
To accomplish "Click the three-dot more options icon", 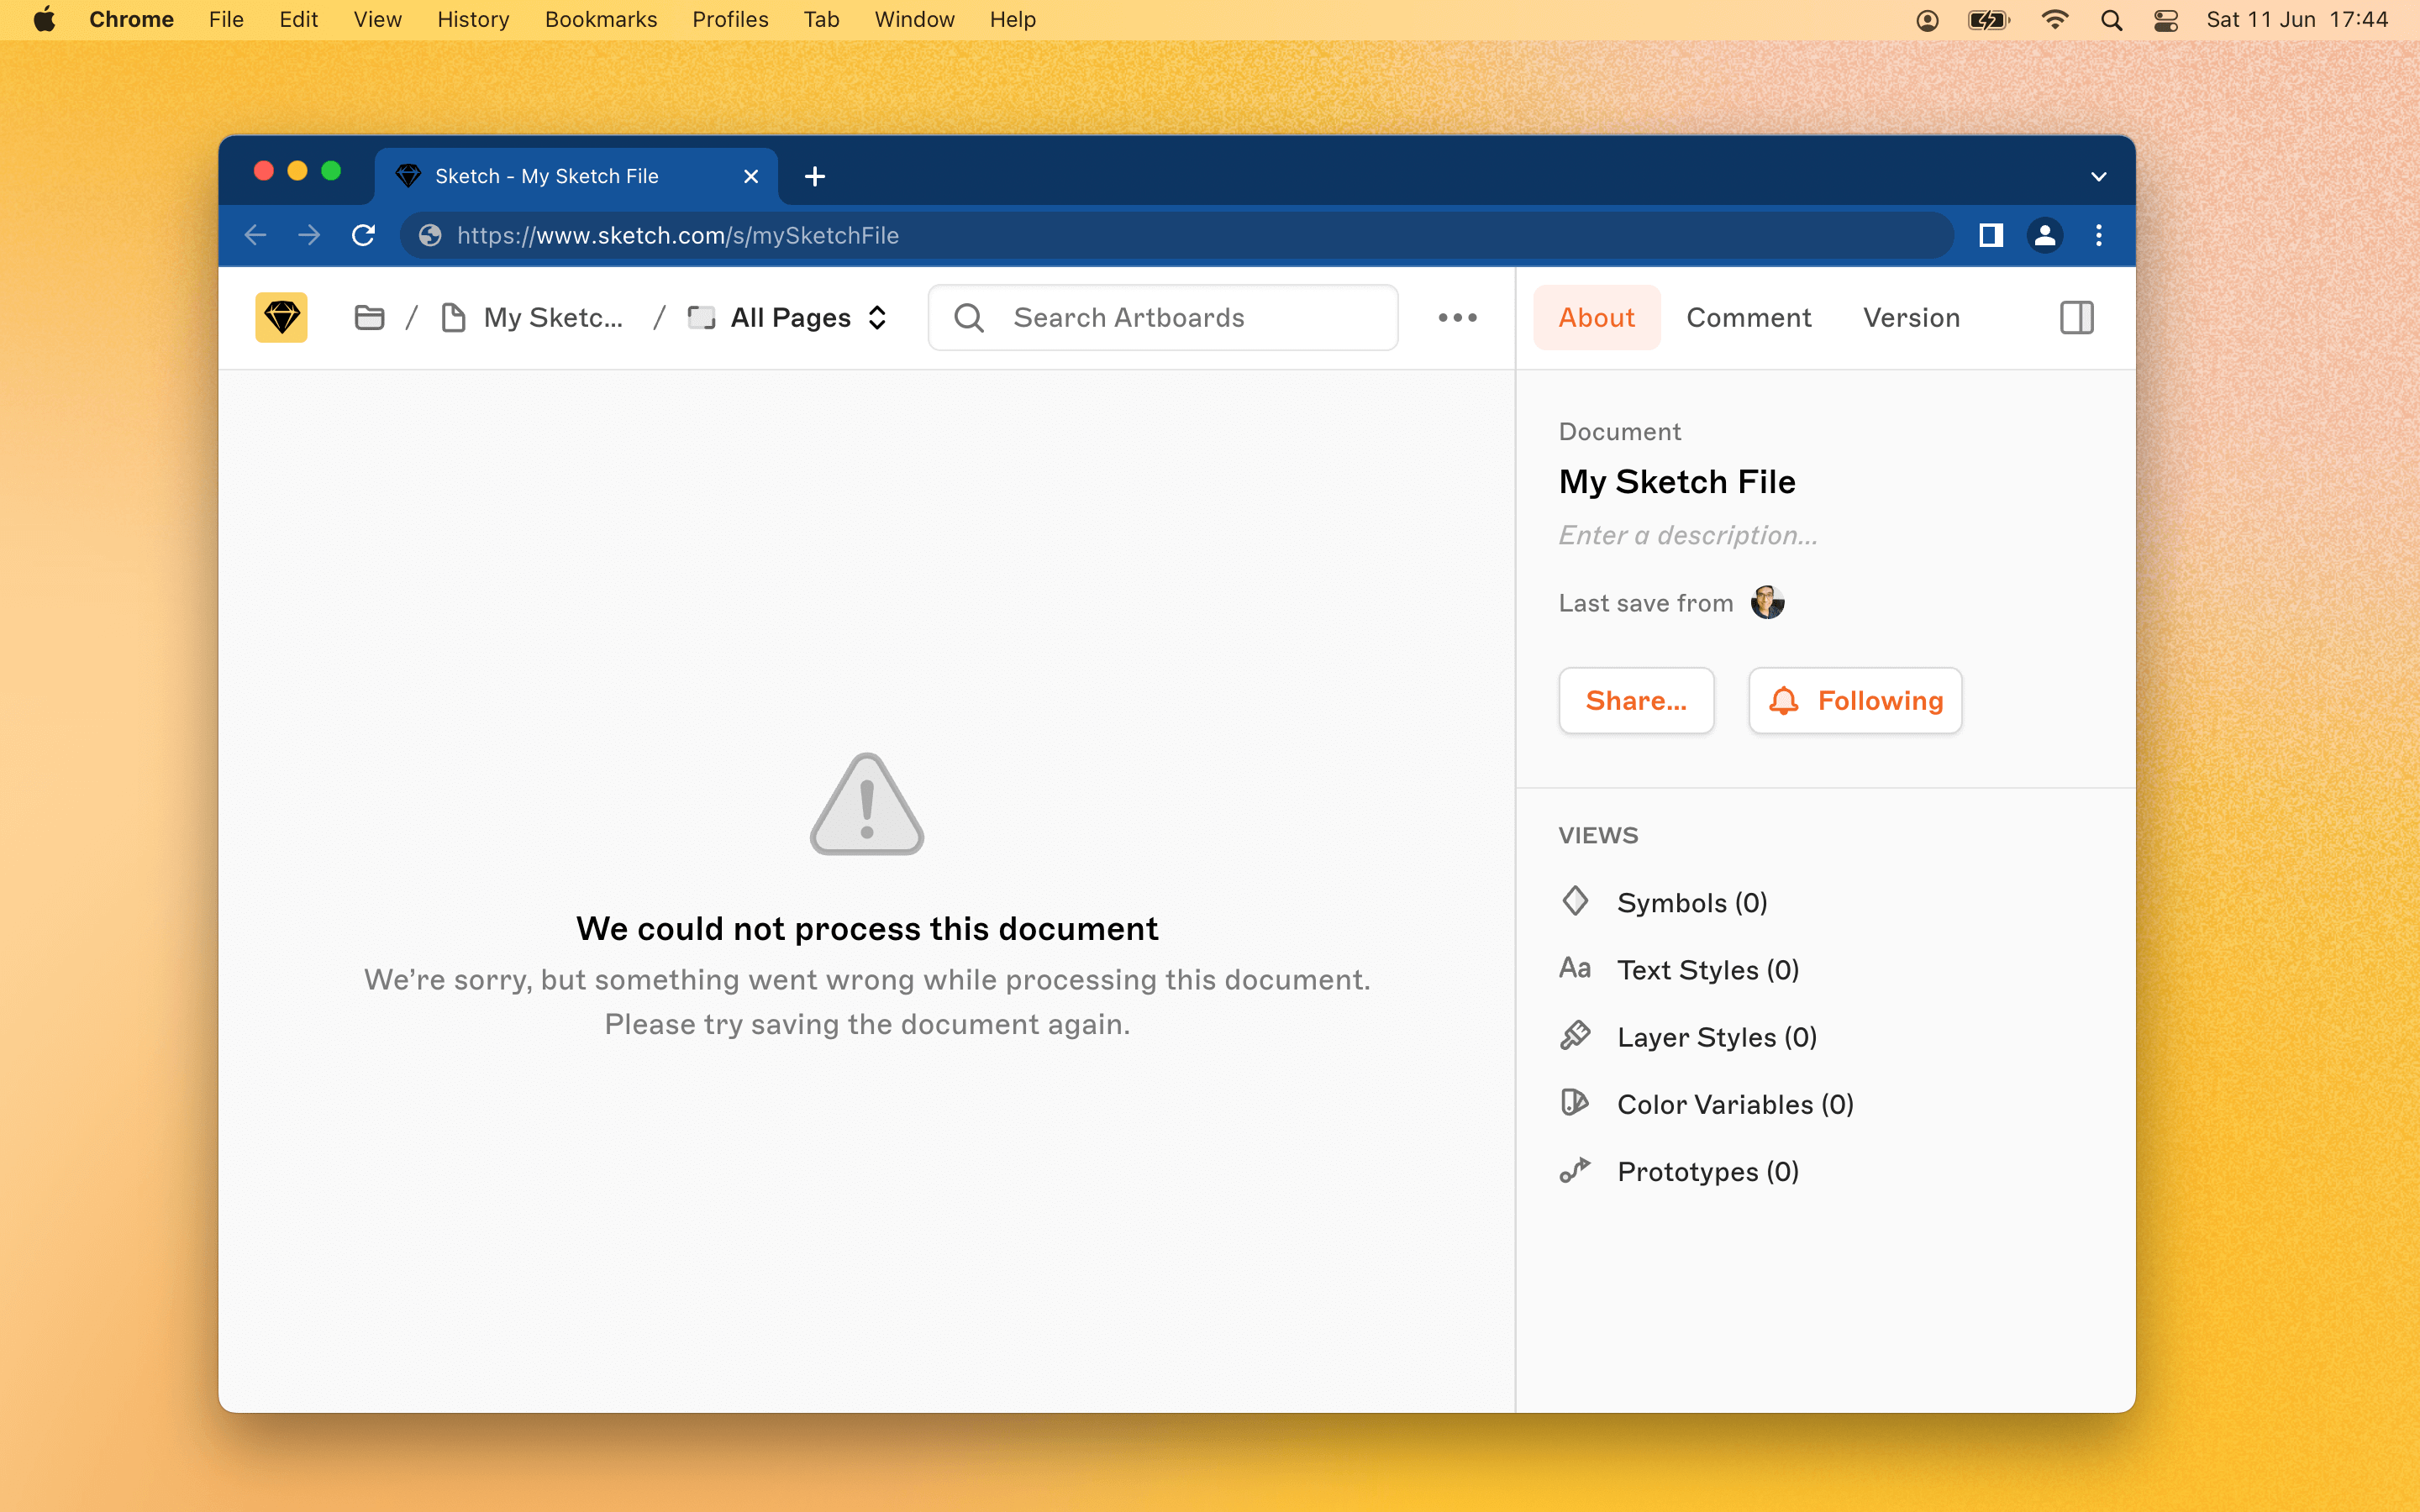I will (1457, 318).
